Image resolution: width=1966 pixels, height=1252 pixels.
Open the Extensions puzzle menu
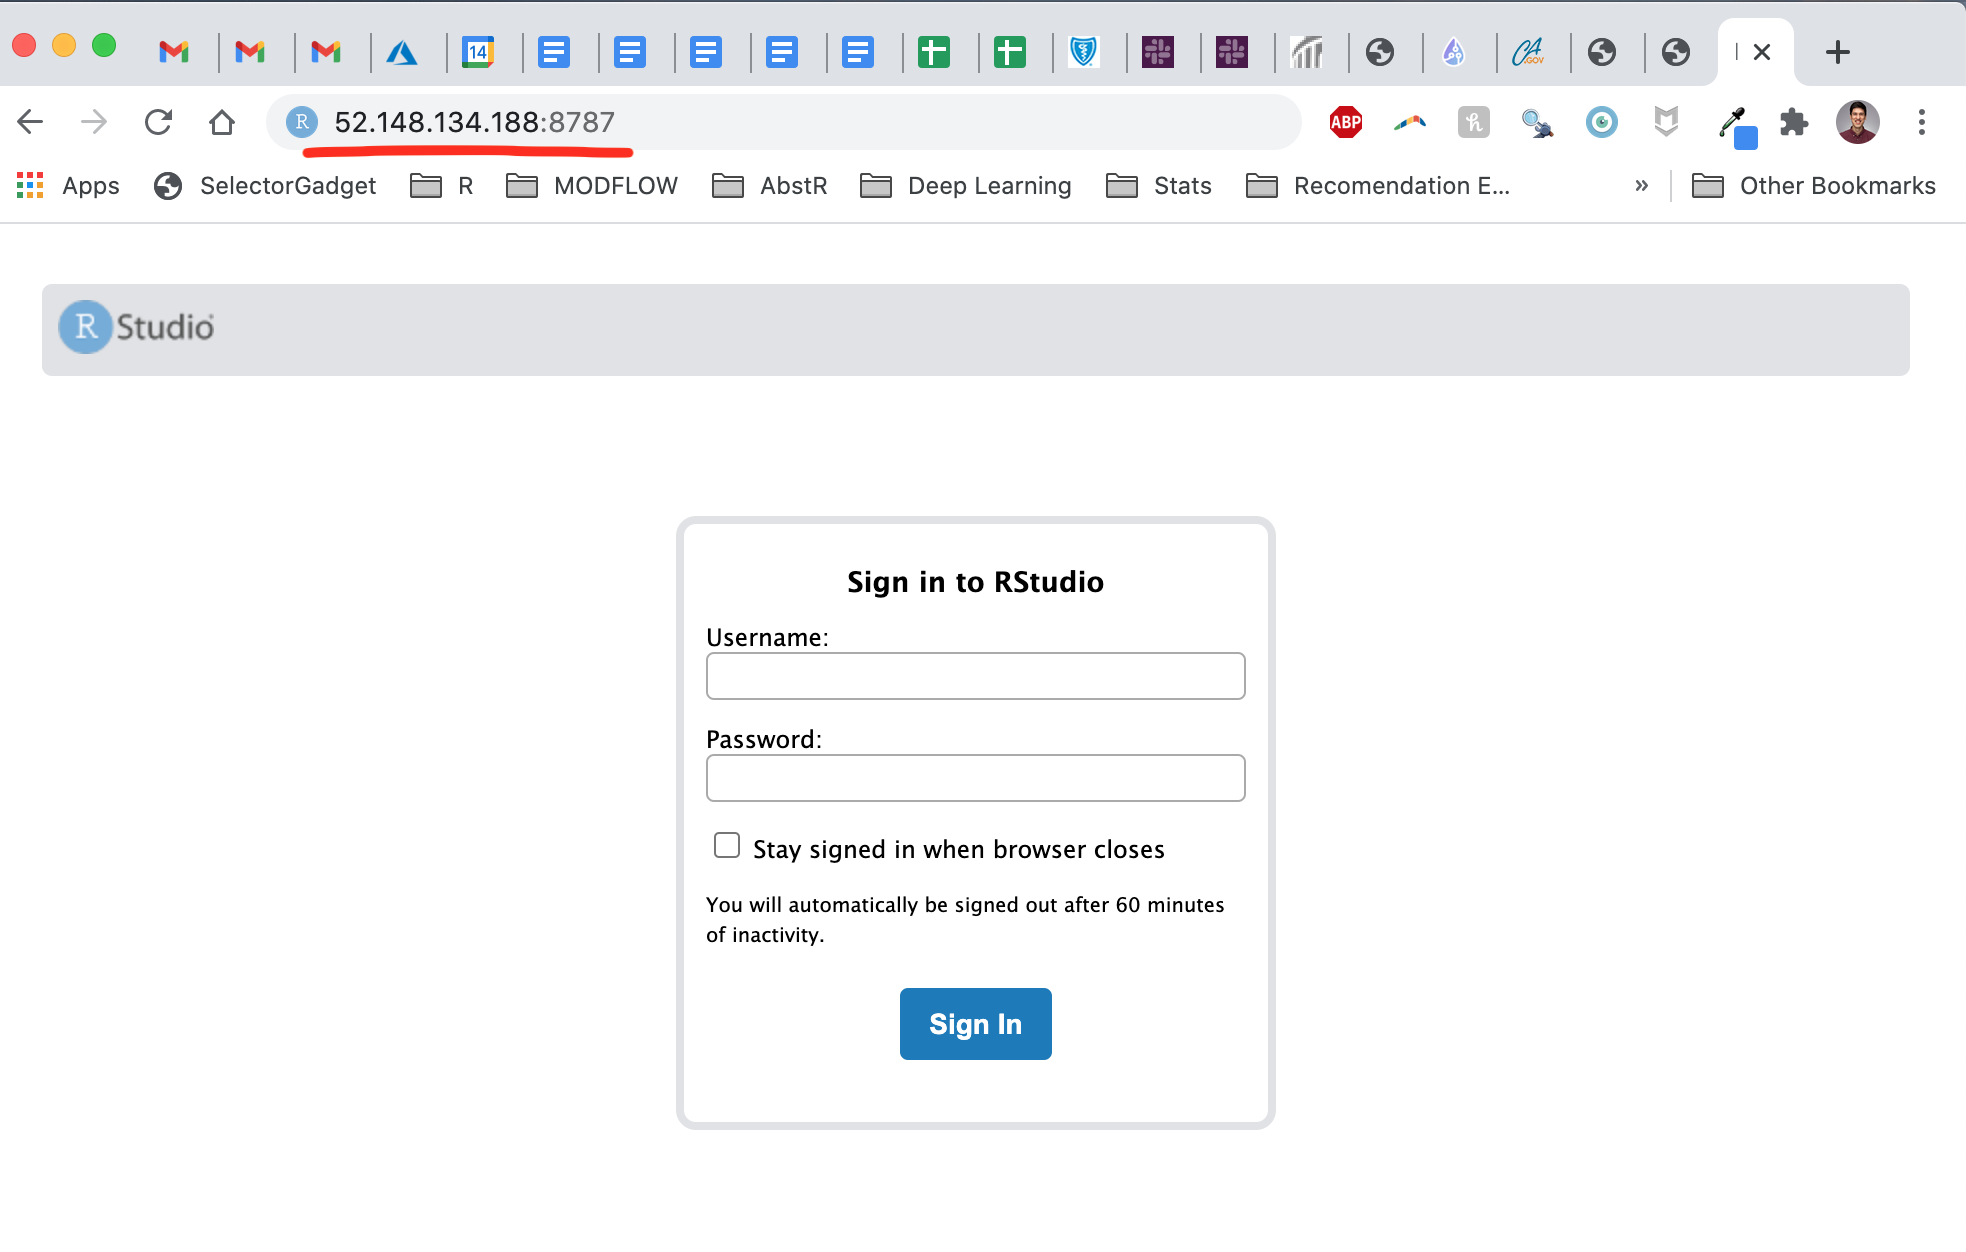pyautogui.click(x=1794, y=122)
